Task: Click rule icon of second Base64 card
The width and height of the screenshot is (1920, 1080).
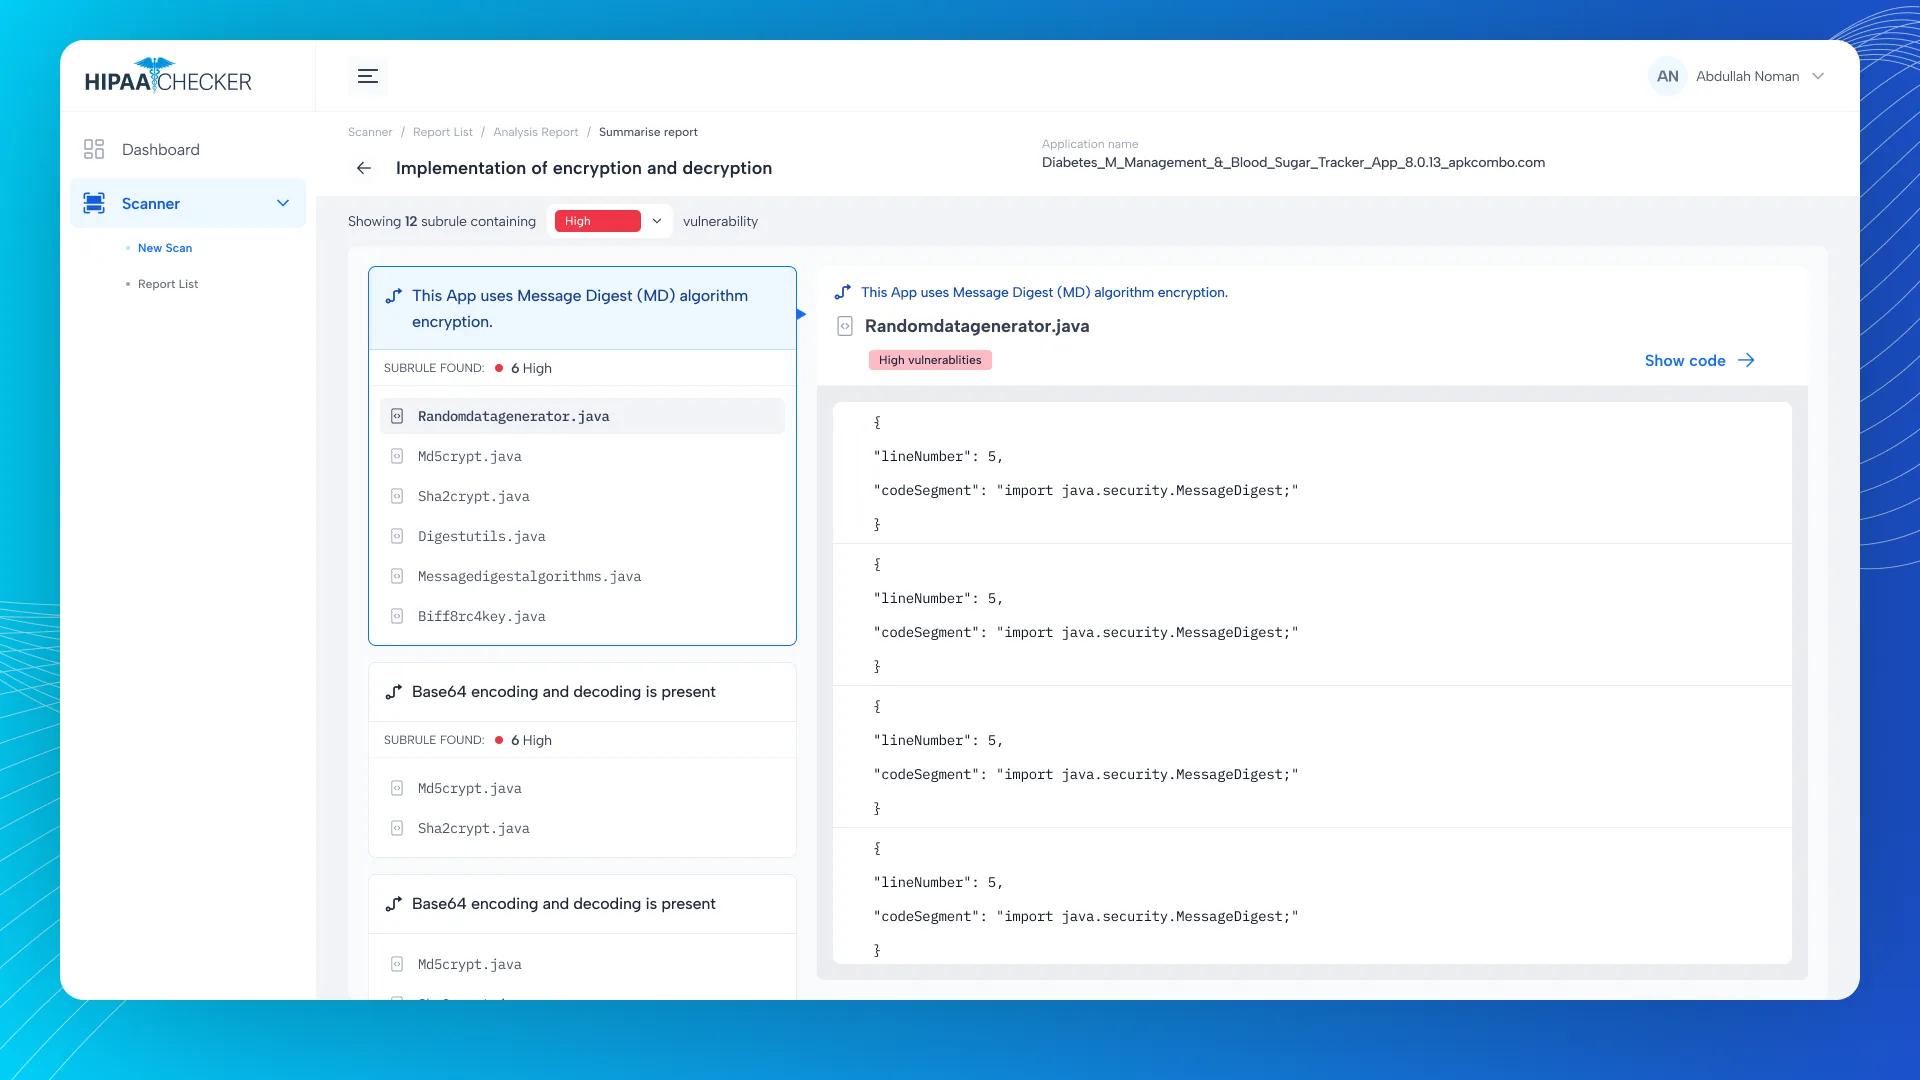Action: [x=394, y=904]
